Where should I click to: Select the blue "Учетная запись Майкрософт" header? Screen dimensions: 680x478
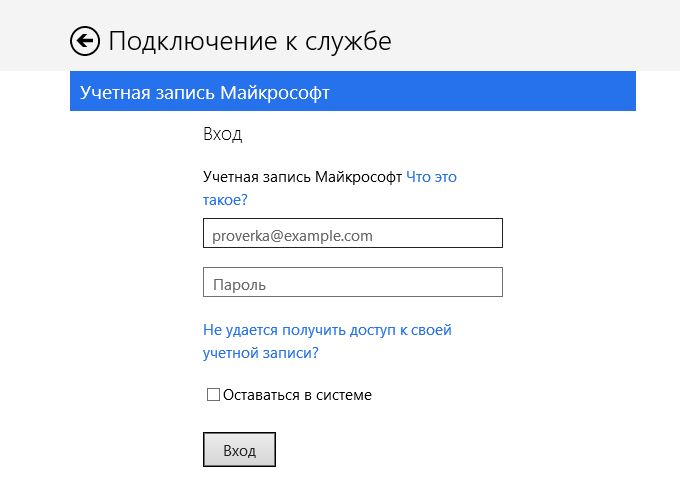353,92
